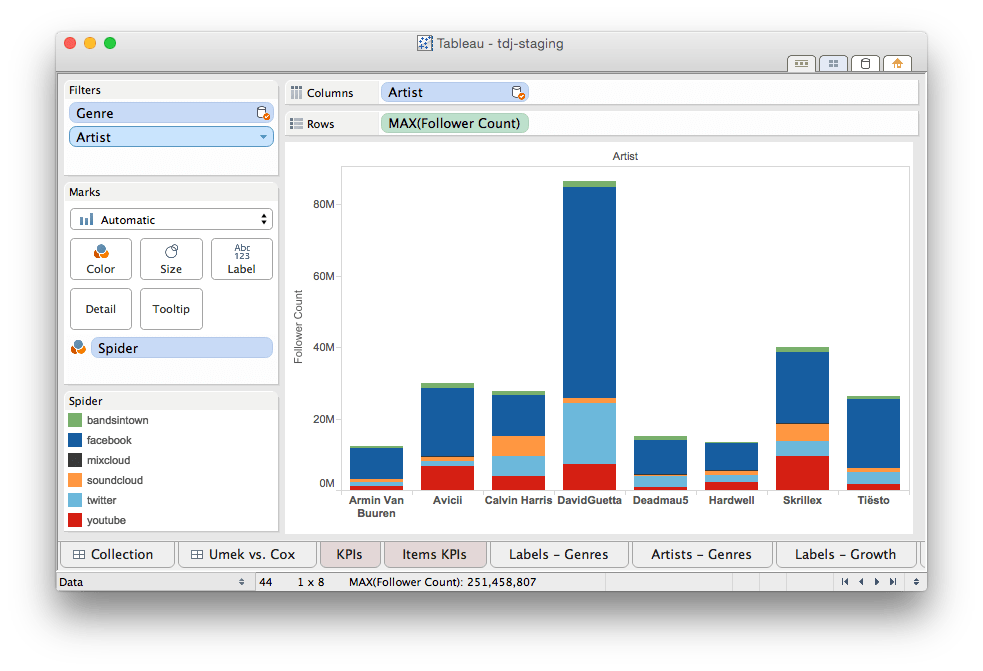Click the Tooltip marks button
983x671 pixels.
[171, 309]
